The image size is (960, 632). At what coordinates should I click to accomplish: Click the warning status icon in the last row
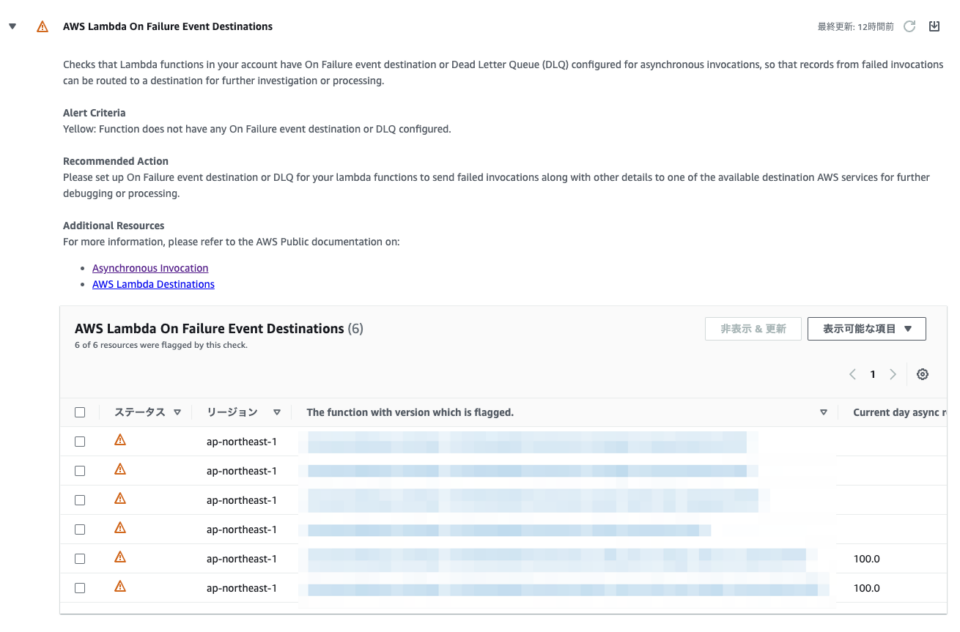pos(120,587)
